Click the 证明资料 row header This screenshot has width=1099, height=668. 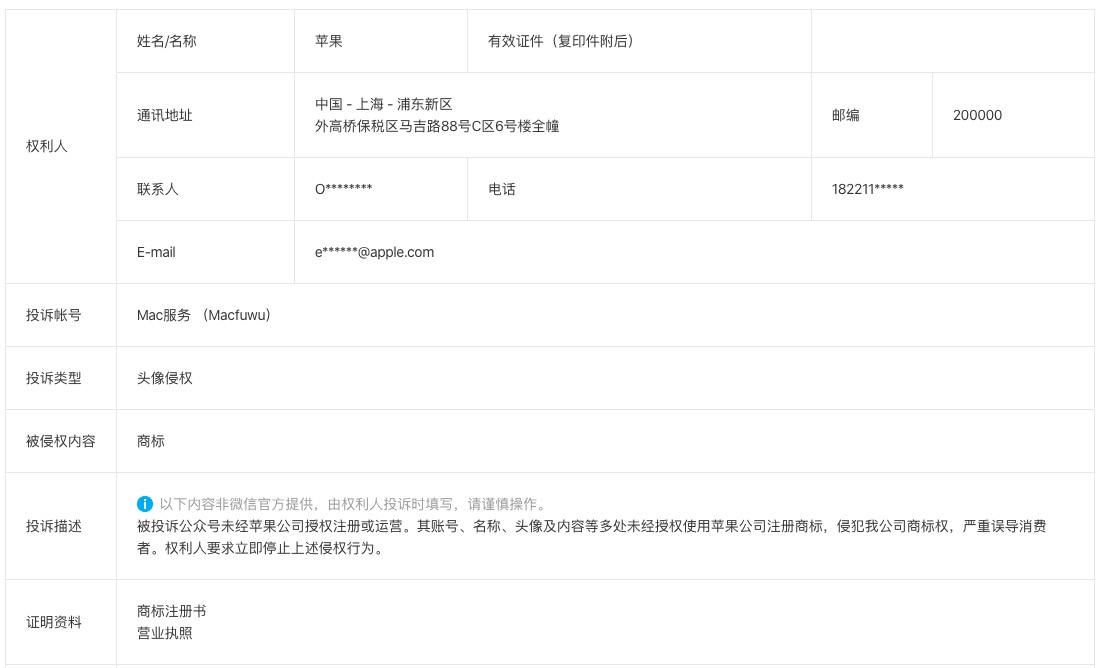pos(54,622)
